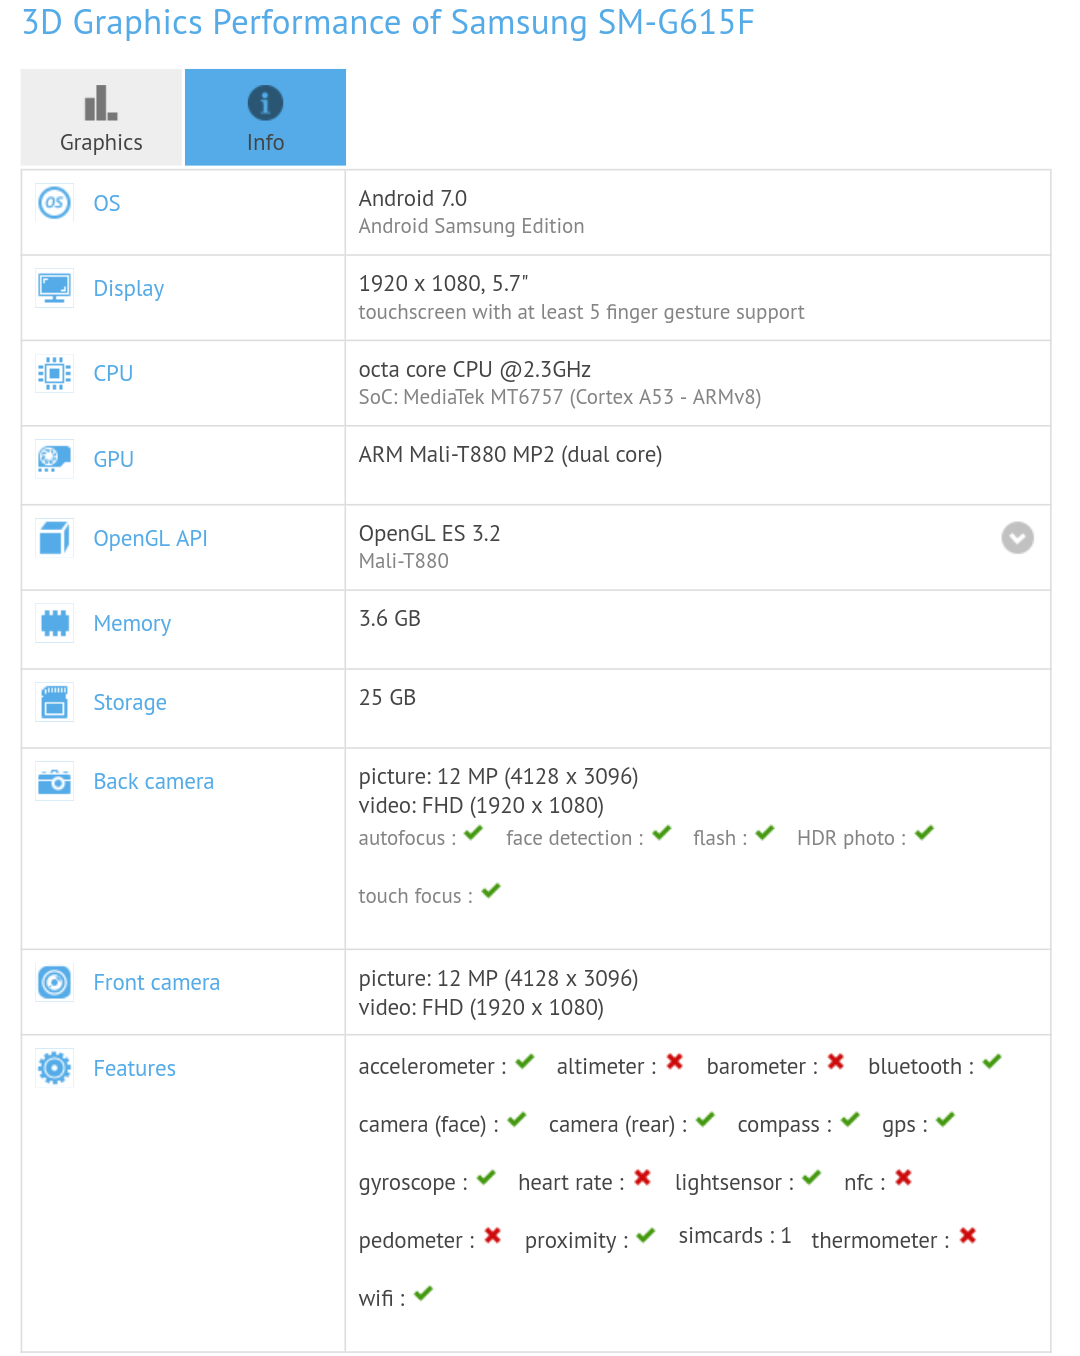1080x1356 pixels.
Task: Click the accelerometer green checkmark
Action: pyautogui.click(x=525, y=1062)
